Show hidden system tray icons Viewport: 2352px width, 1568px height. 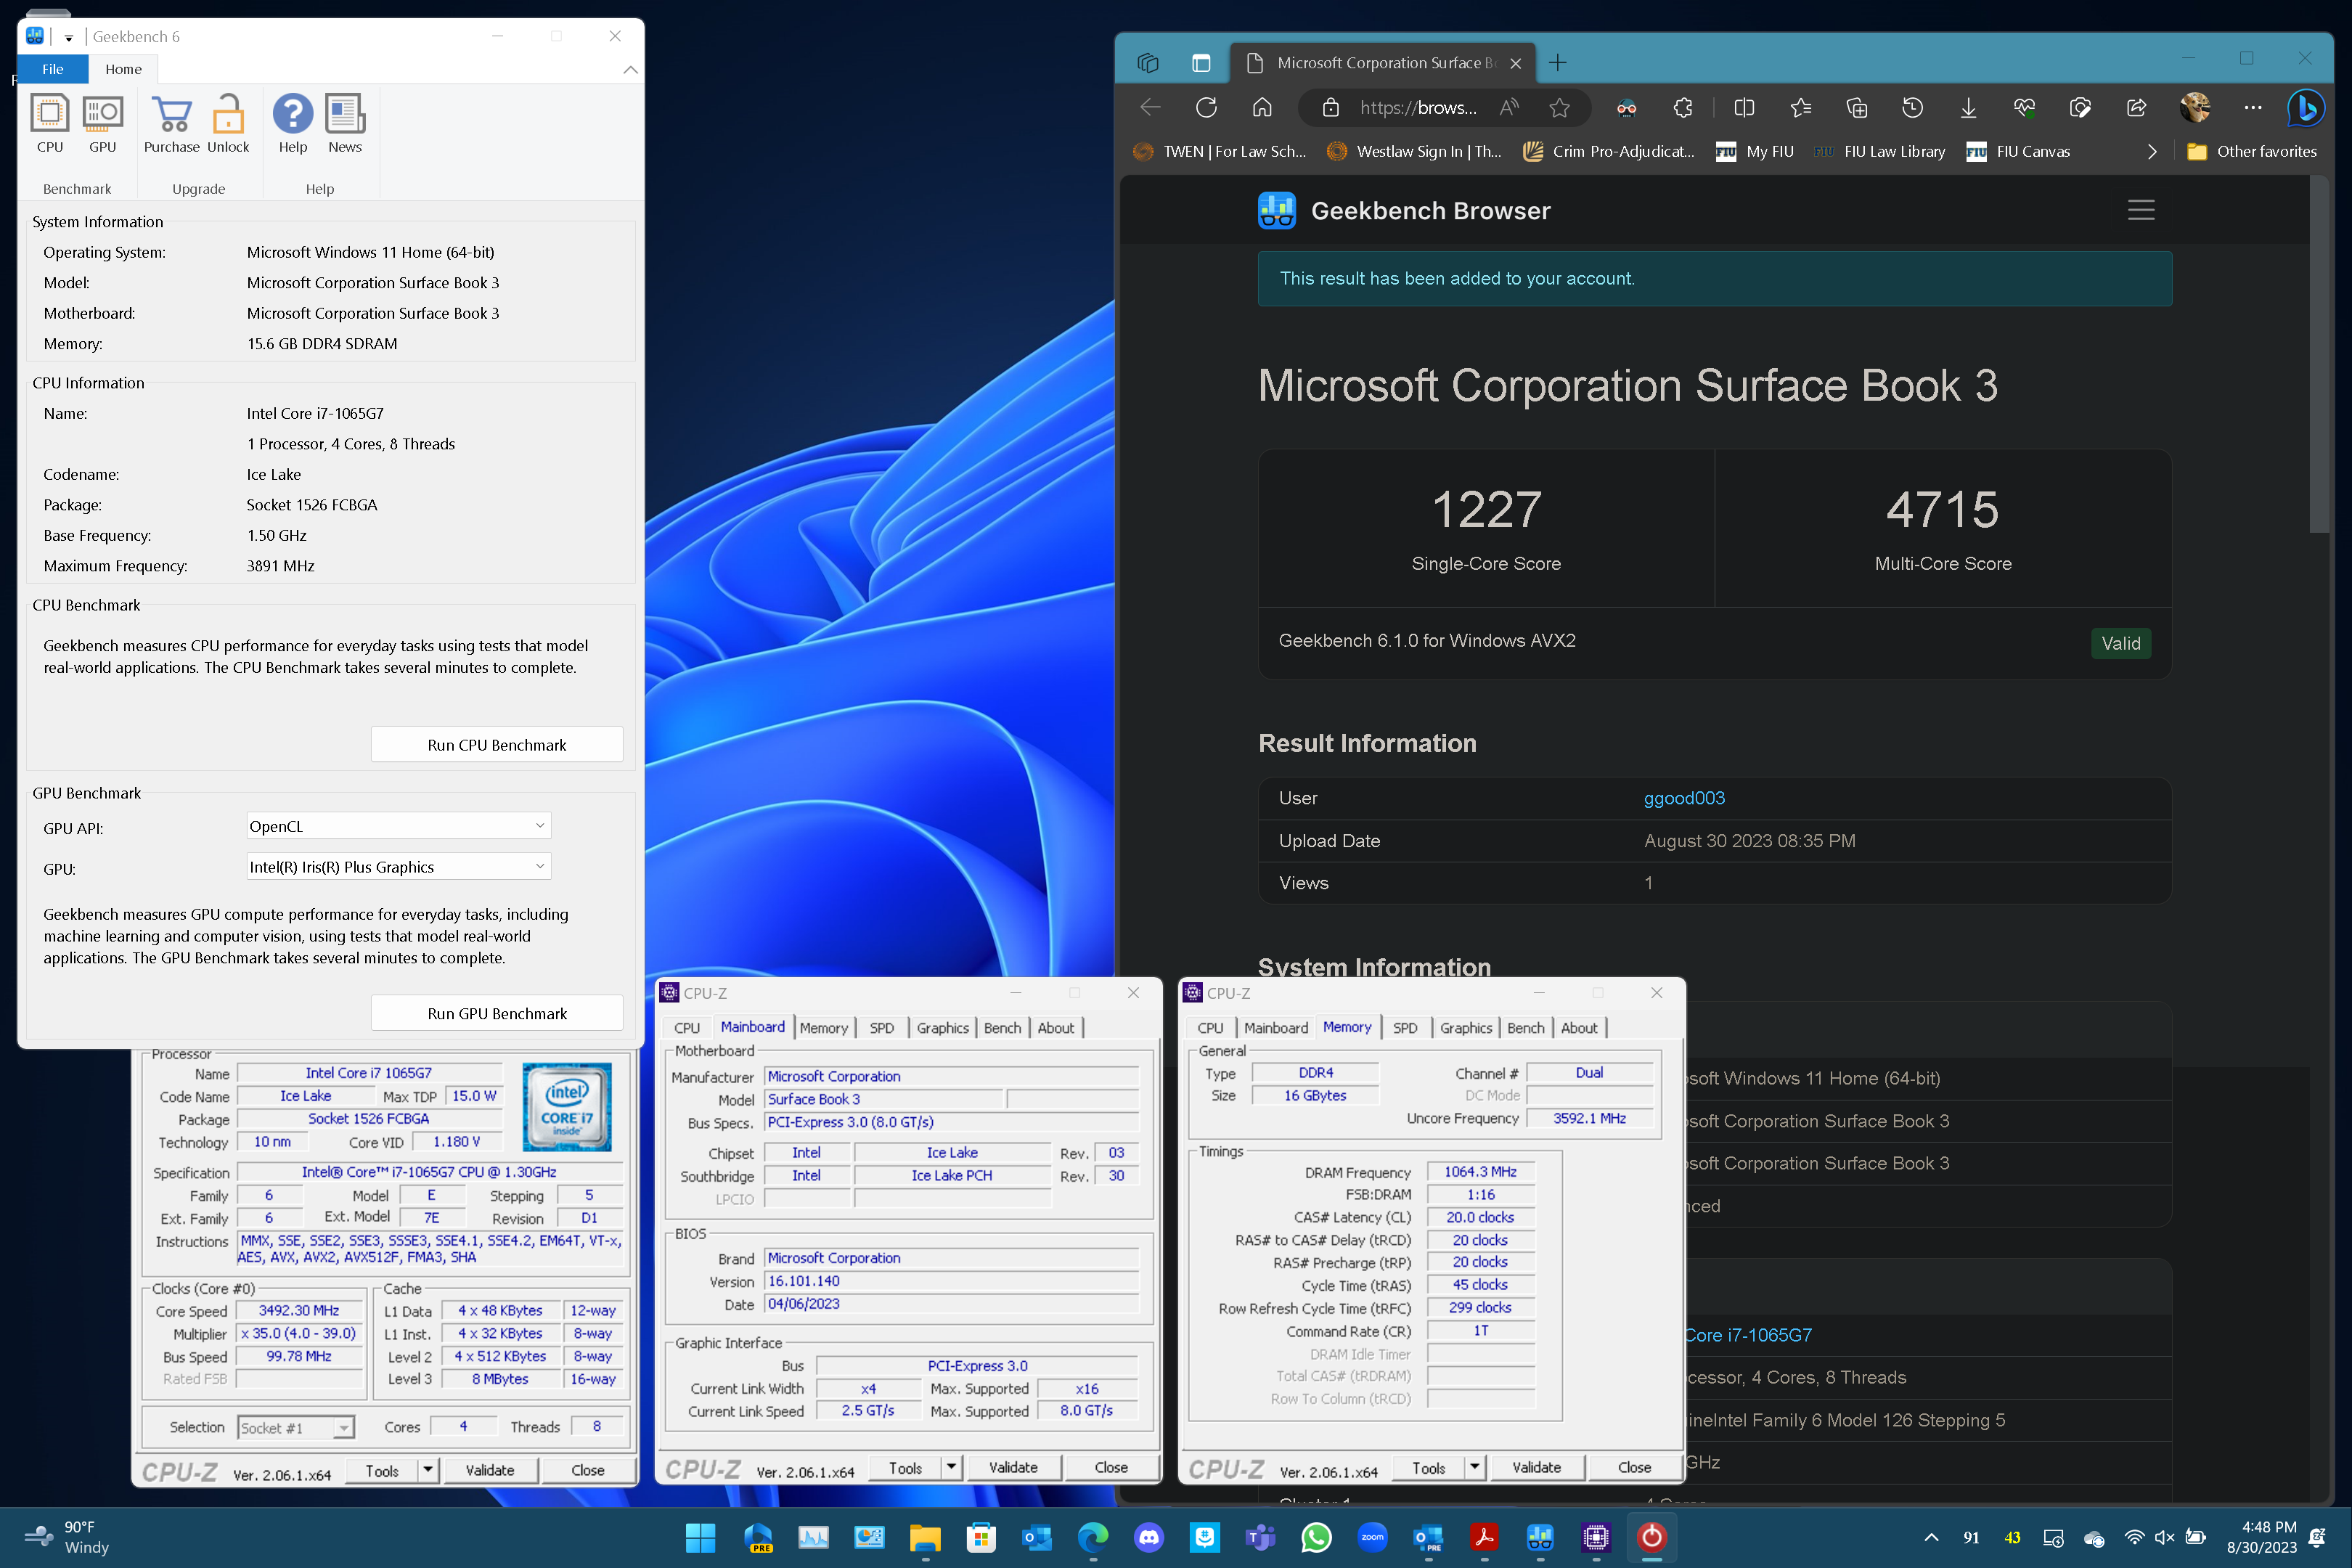[x=1931, y=1537]
